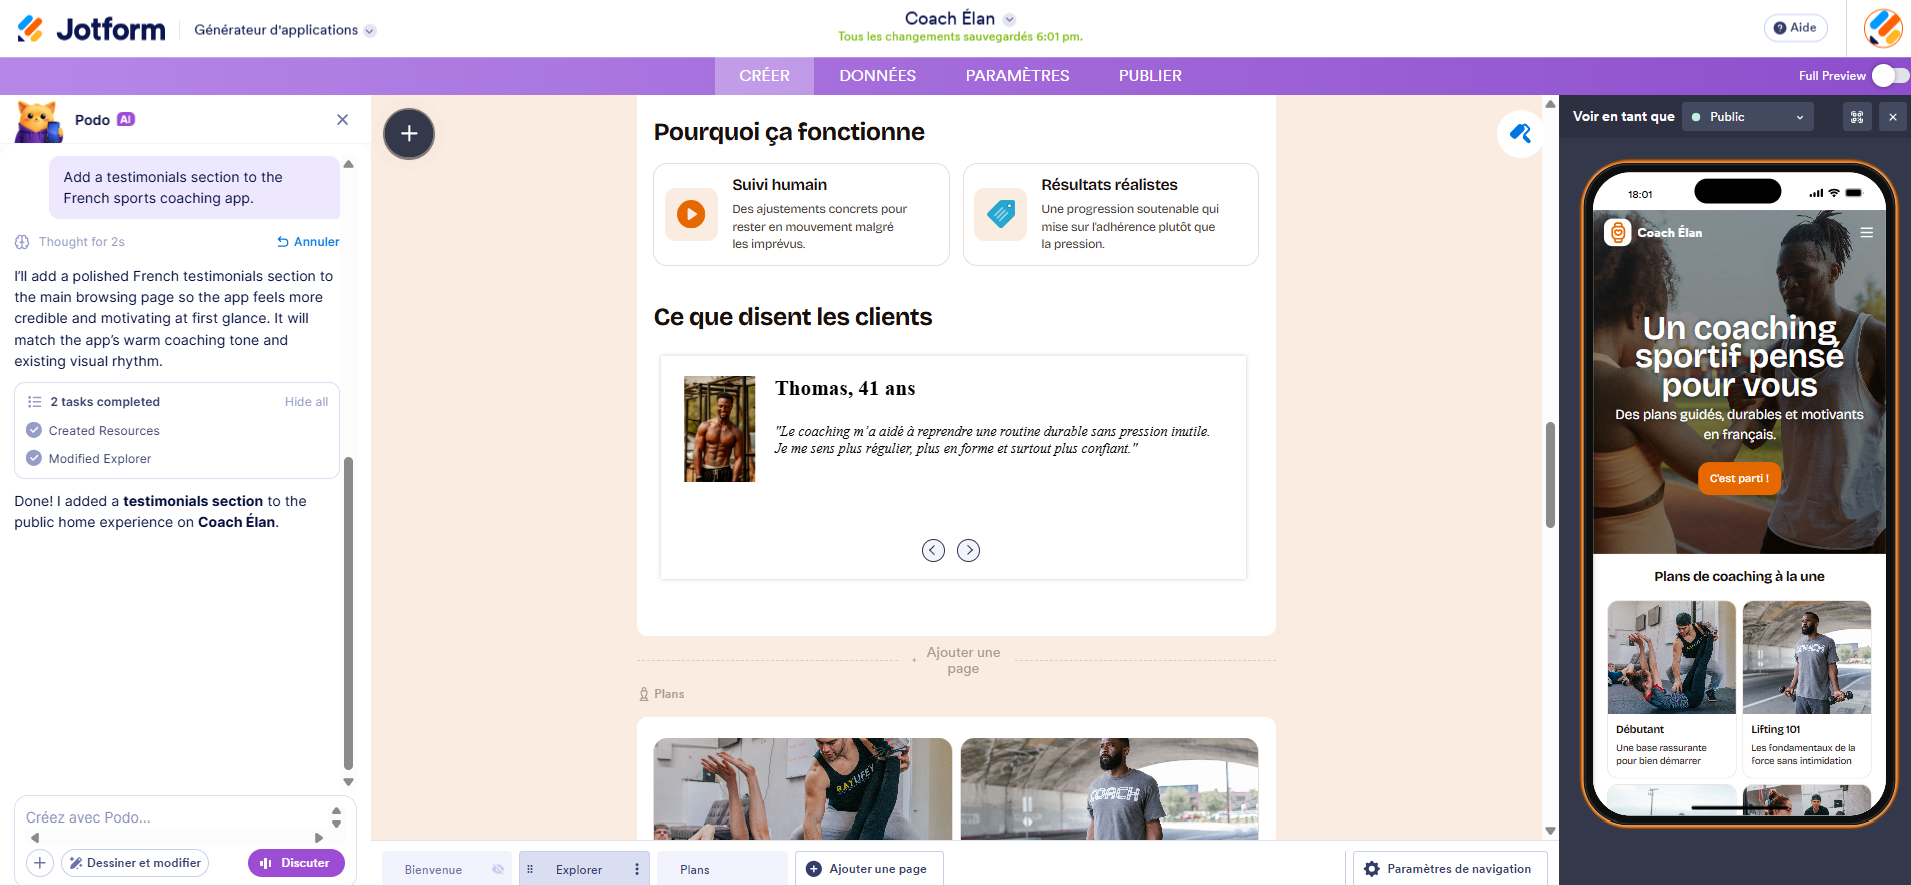Switch to the DONNÉES tab

point(877,76)
